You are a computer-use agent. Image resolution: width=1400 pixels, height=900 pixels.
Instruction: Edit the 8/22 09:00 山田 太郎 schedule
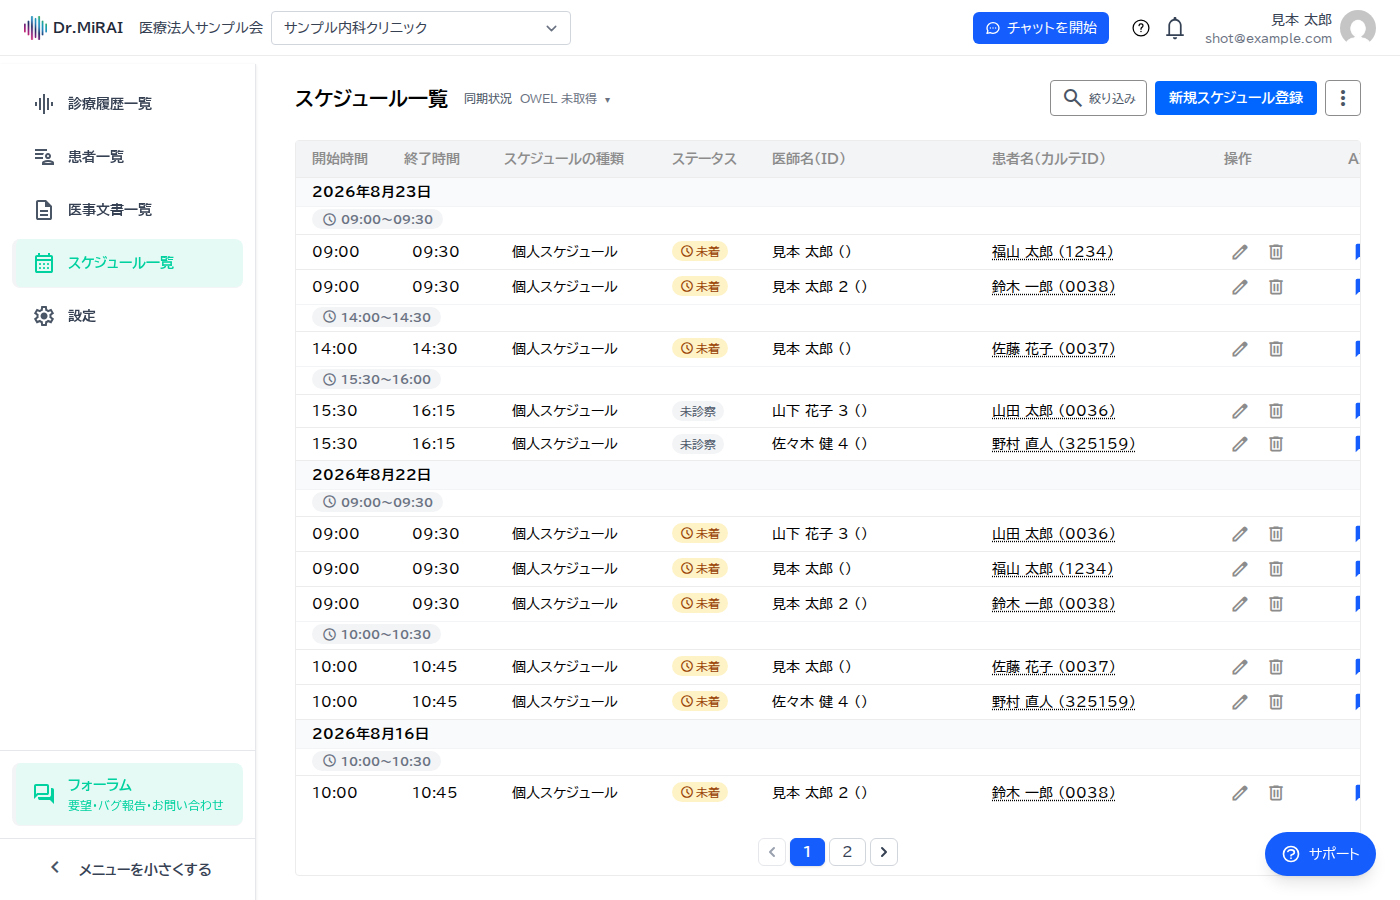pyautogui.click(x=1240, y=534)
